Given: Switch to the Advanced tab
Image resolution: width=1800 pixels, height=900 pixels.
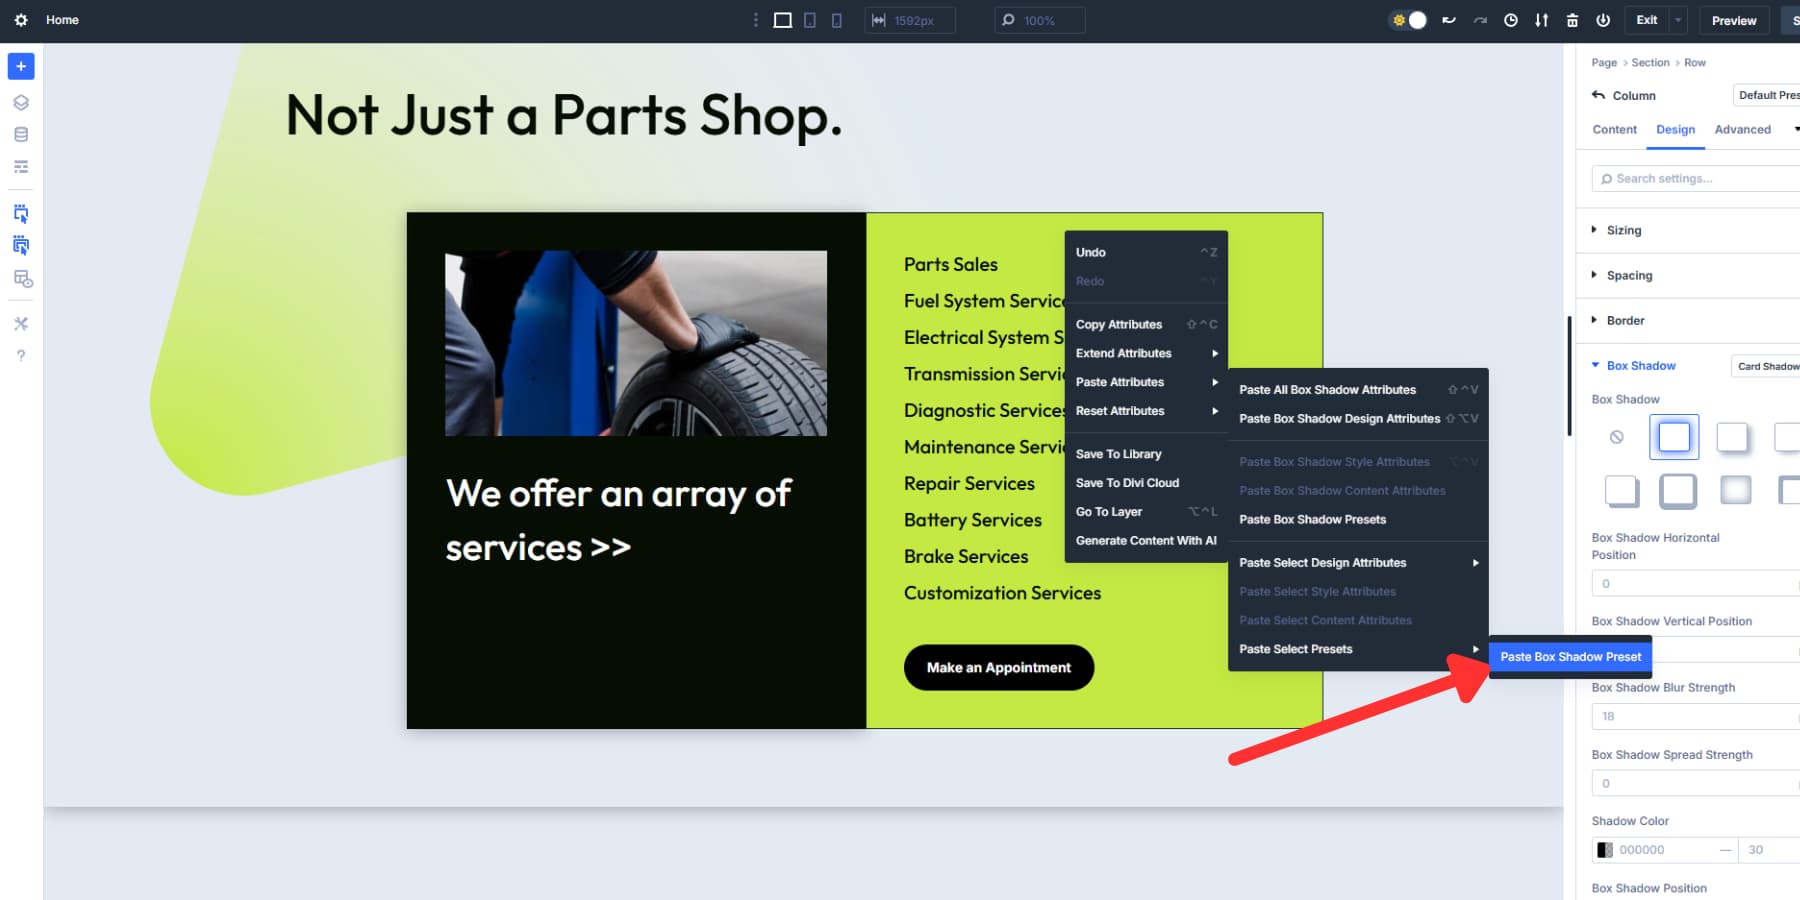Looking at the screenshot, I should 1742,129.
